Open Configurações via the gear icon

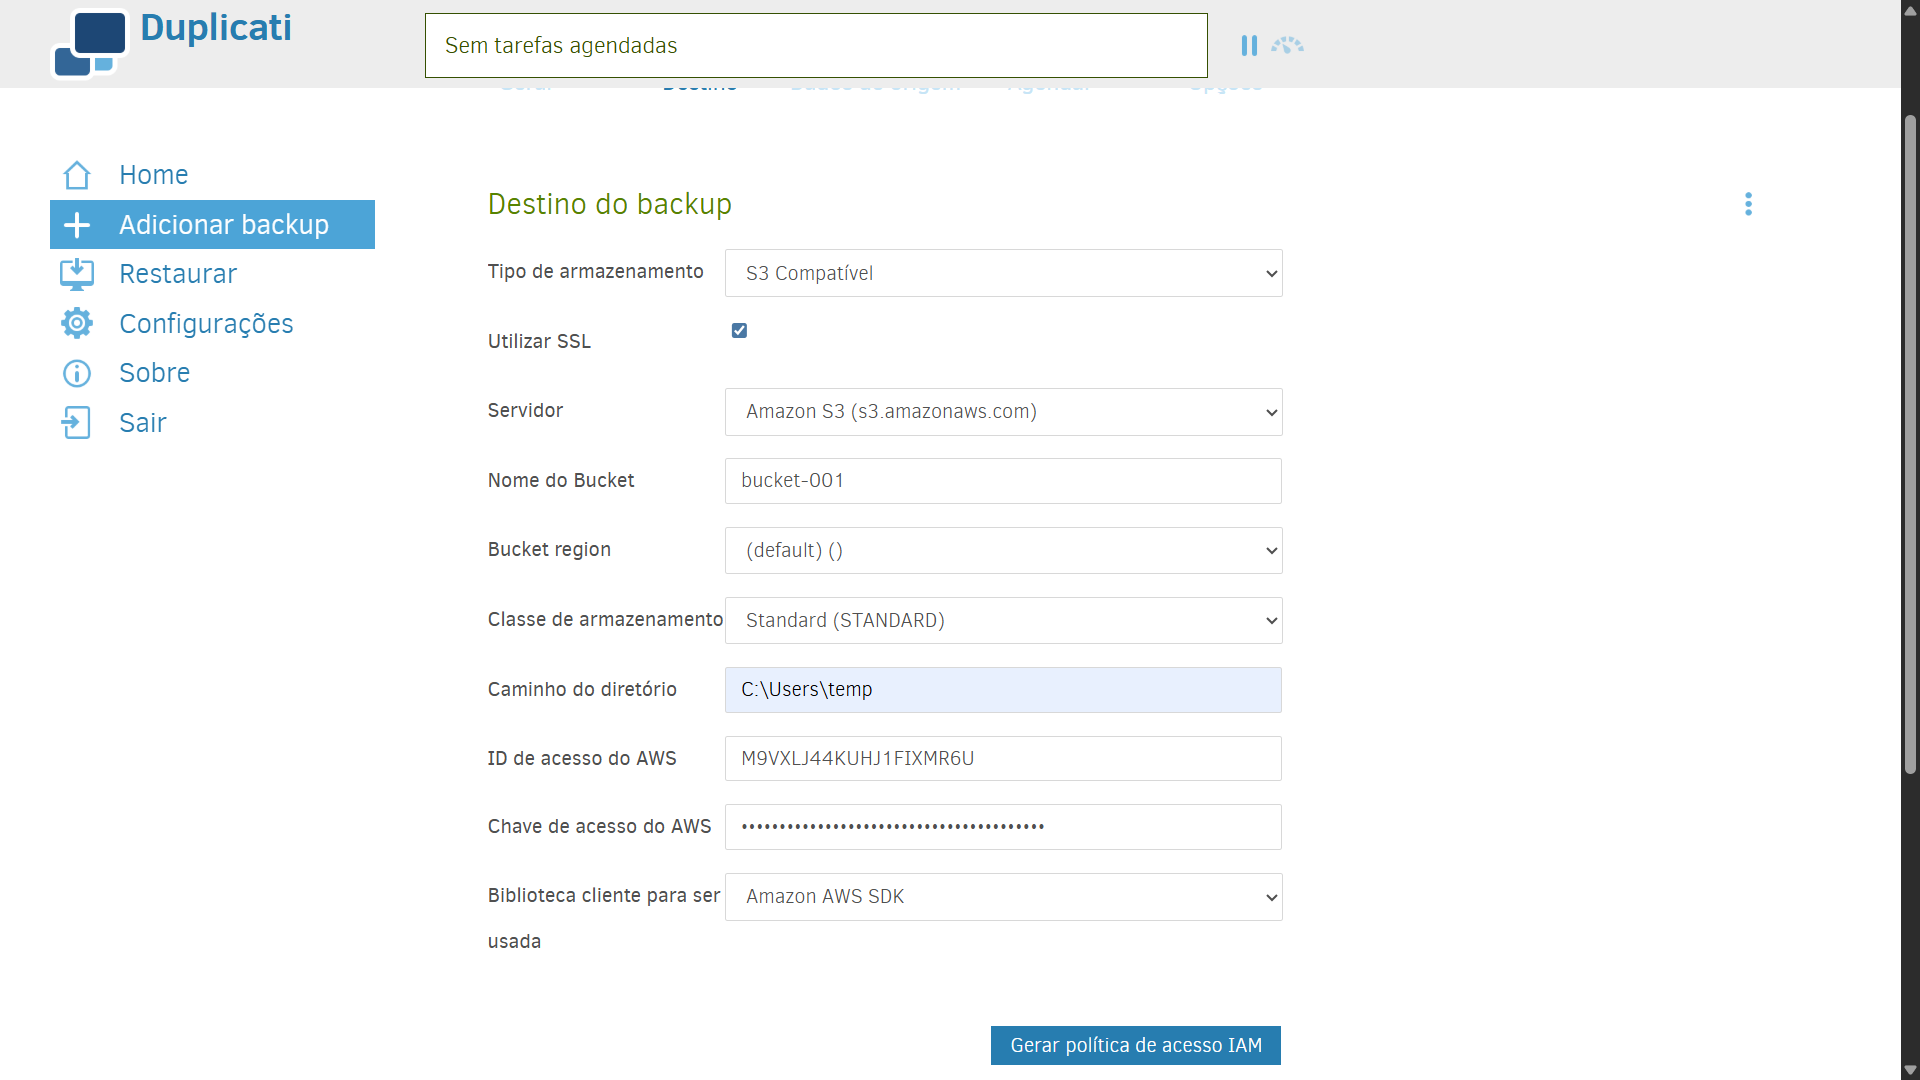click(77, 323)
